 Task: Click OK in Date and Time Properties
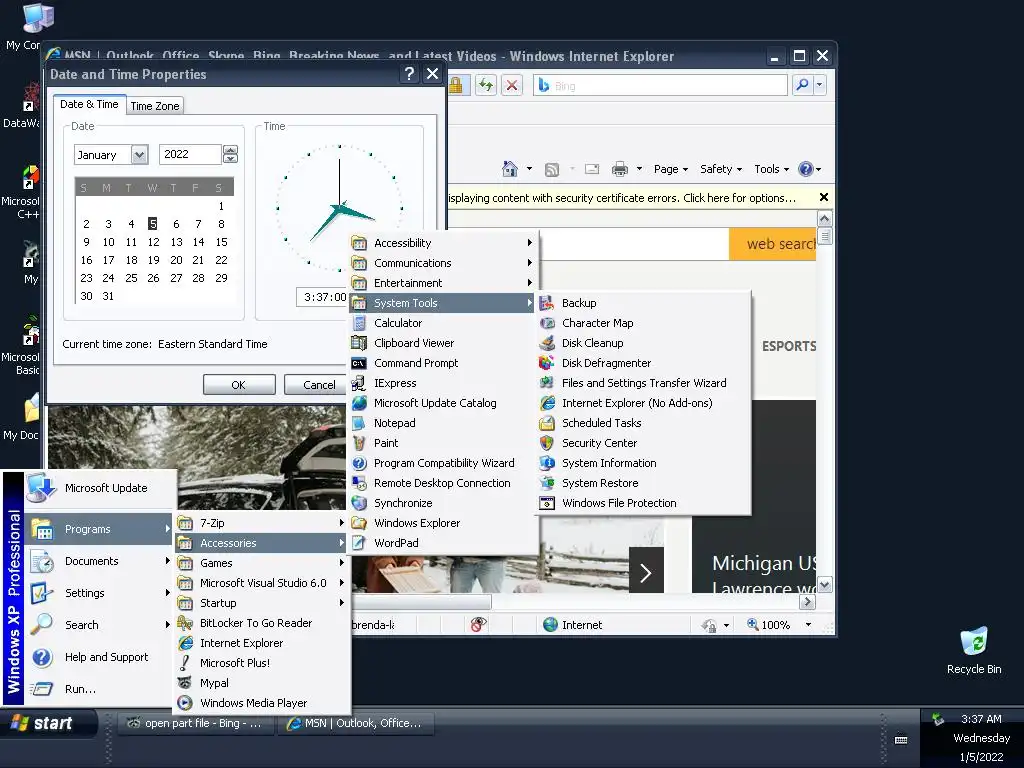[x=239, y=385]
